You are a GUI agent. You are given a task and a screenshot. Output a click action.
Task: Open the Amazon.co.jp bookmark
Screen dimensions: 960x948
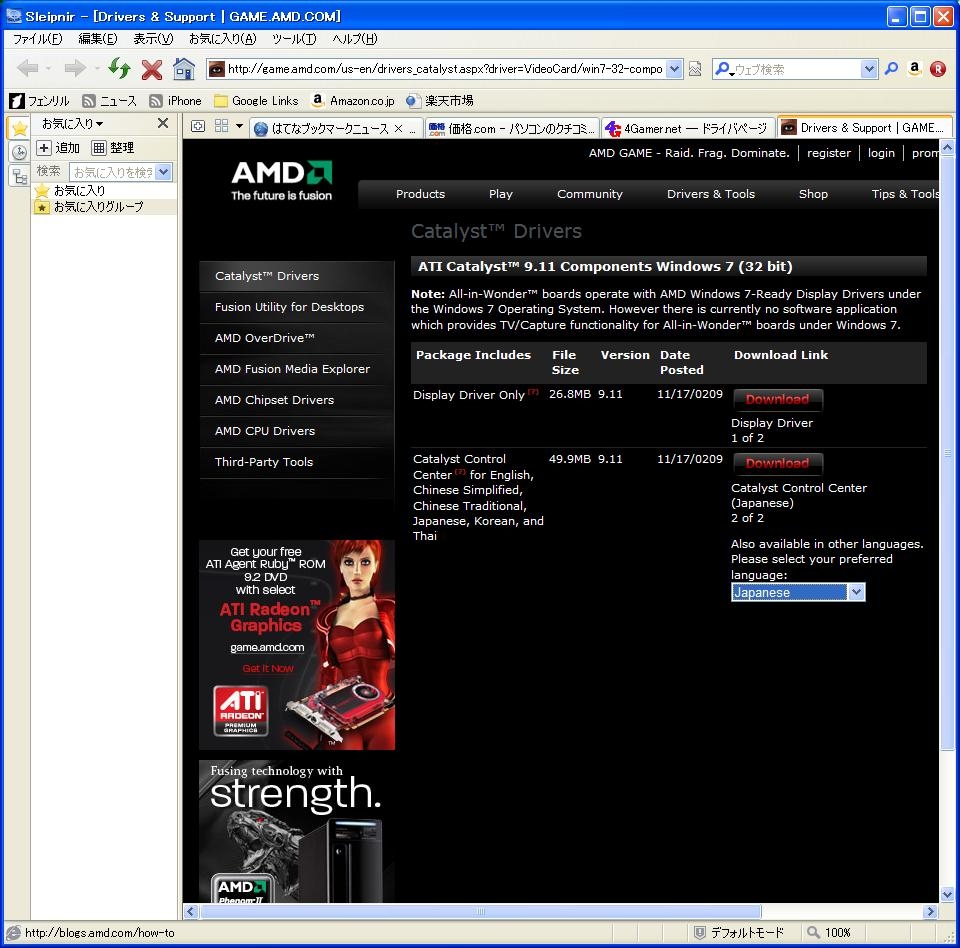click(353, 100)
